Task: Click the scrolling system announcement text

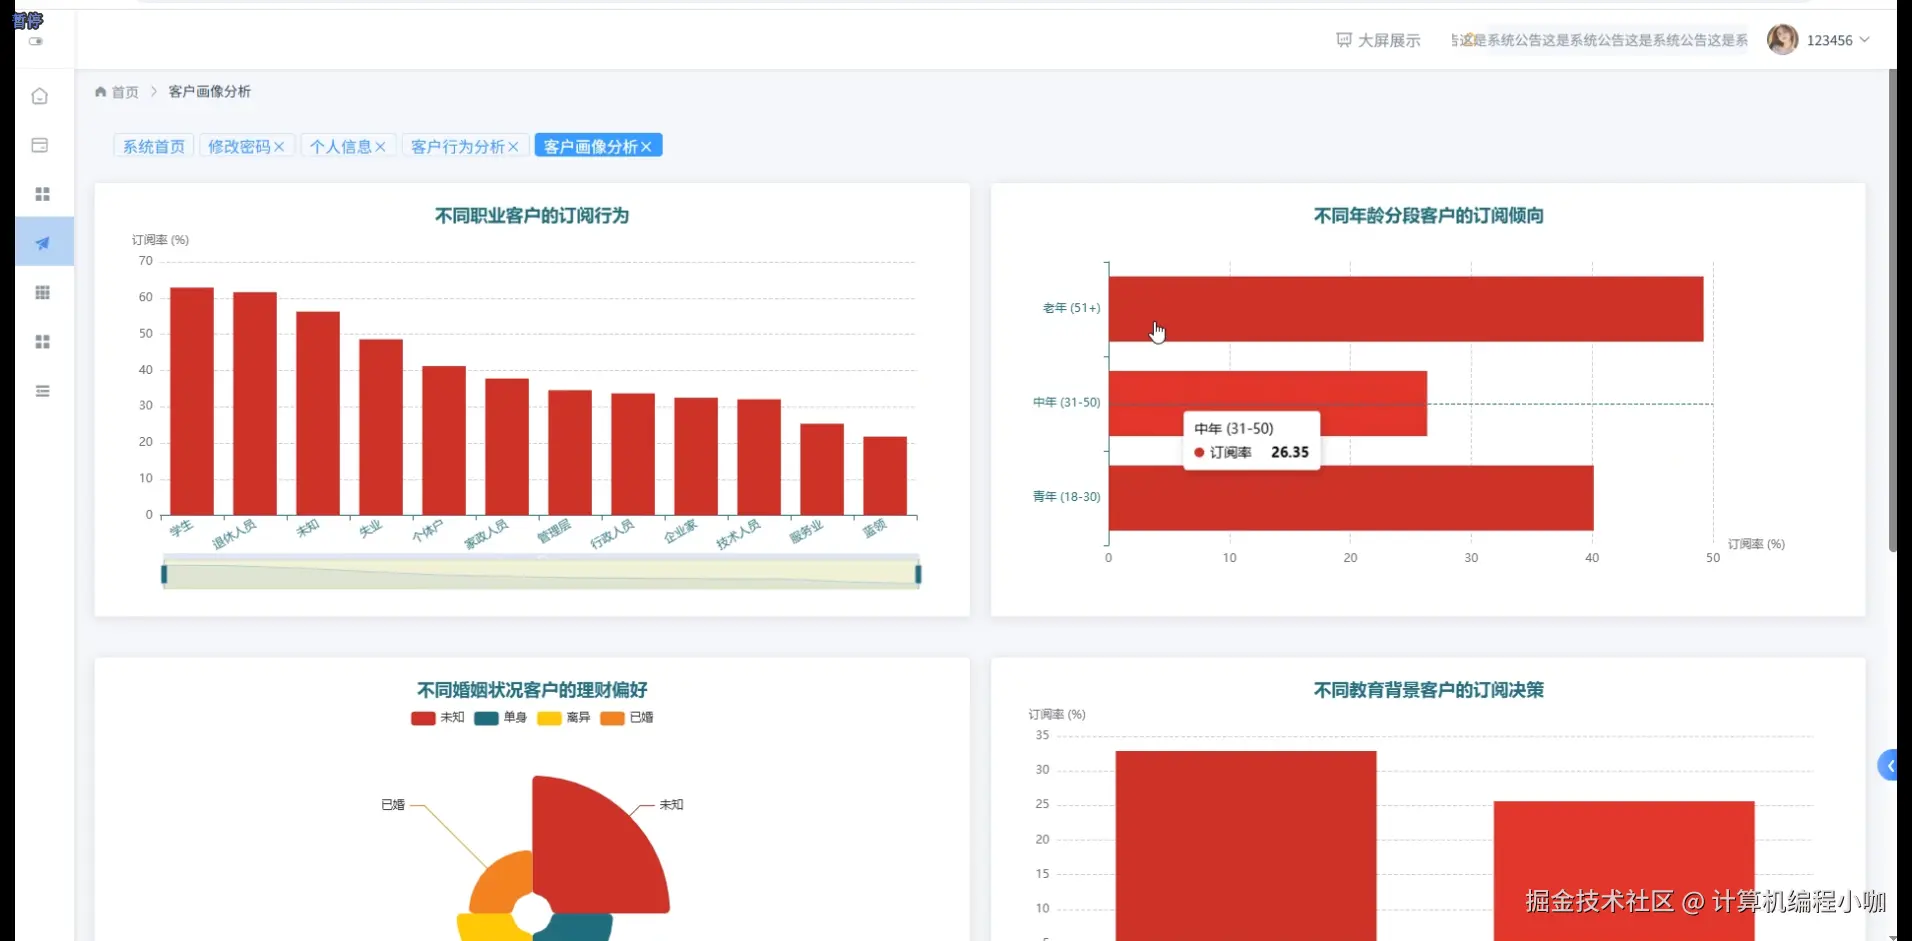Action: [1600, 40]
